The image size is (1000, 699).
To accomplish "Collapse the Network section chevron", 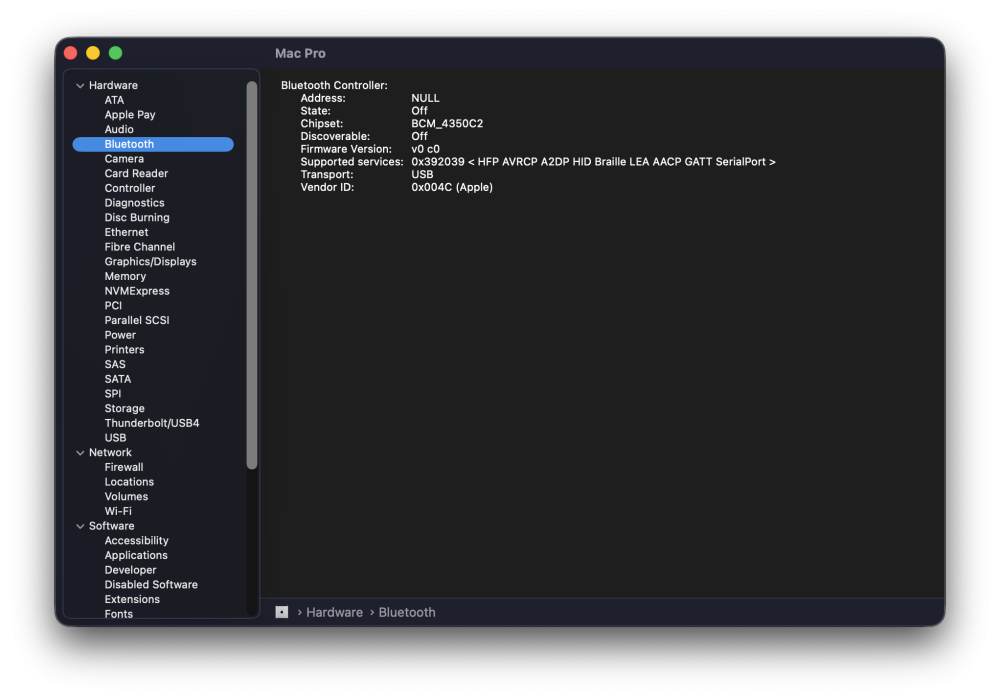I will coord(80,453).
